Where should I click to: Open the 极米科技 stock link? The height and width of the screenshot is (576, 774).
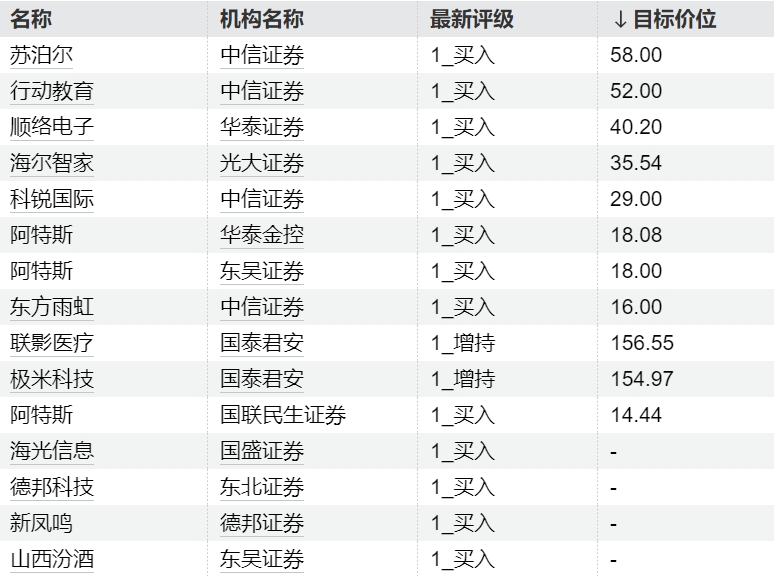pyautogui.click(x=52, y=379)
